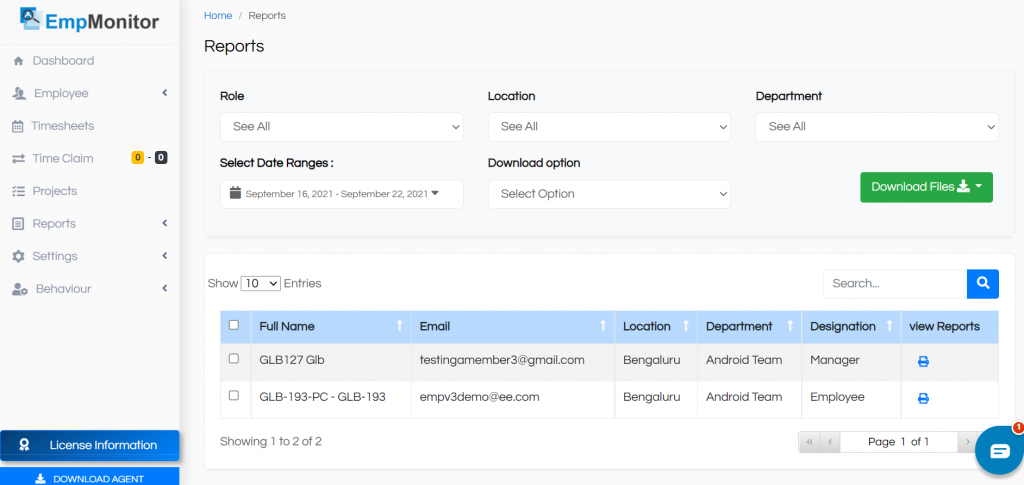
Task: Click the print icon for GLB-193-PC row
Action: coord(923,398)
